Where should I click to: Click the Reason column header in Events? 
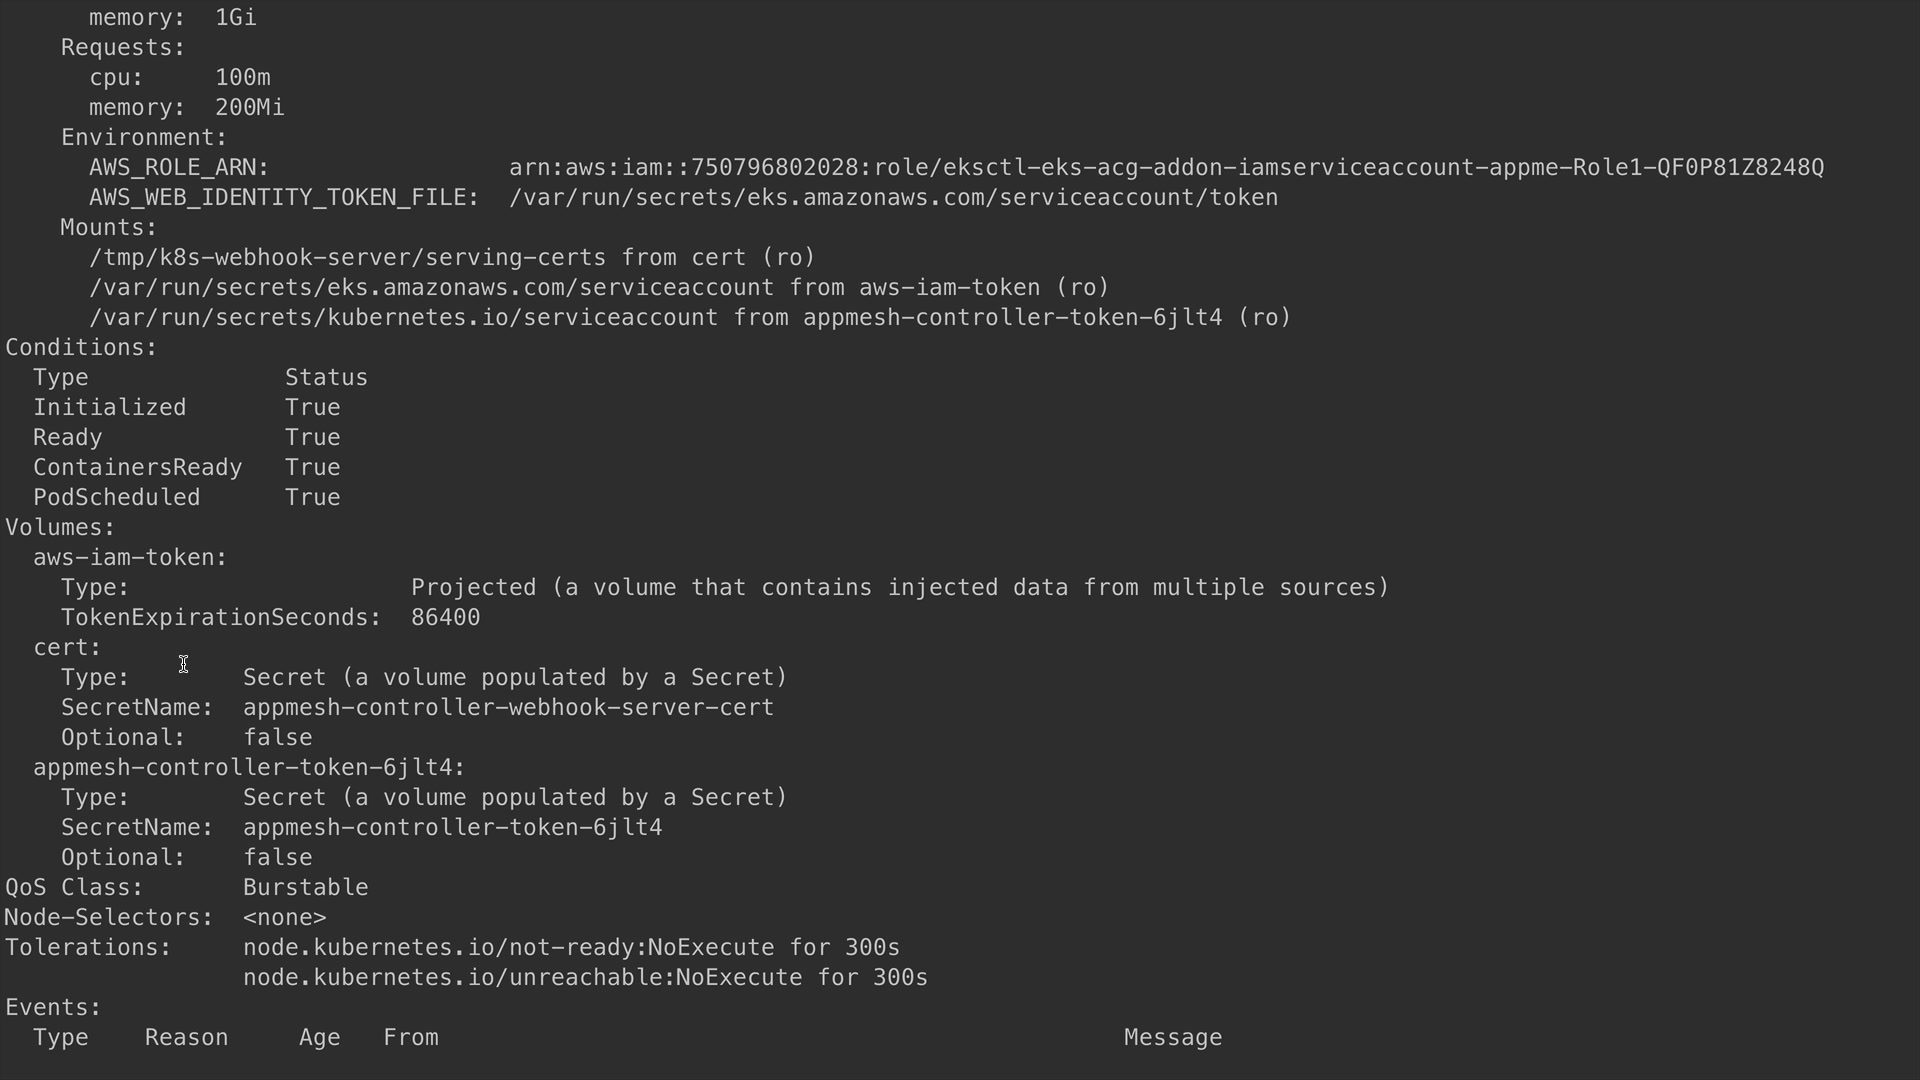click(x=186, y=1038)
